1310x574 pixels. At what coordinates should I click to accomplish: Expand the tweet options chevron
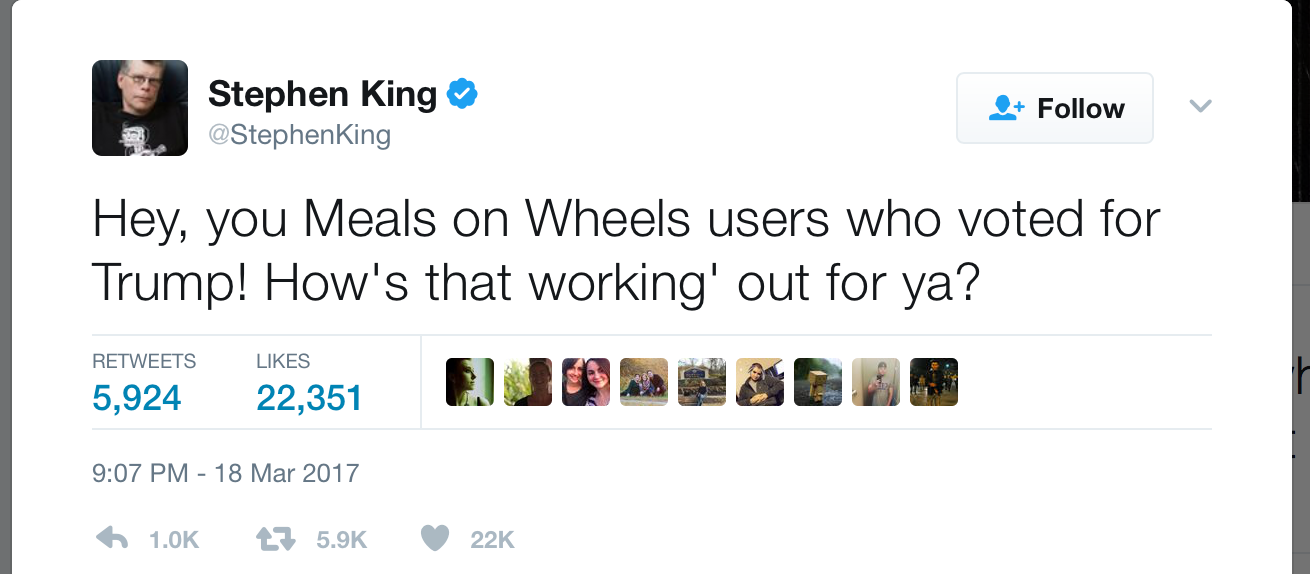click(x=1200, y=106)
